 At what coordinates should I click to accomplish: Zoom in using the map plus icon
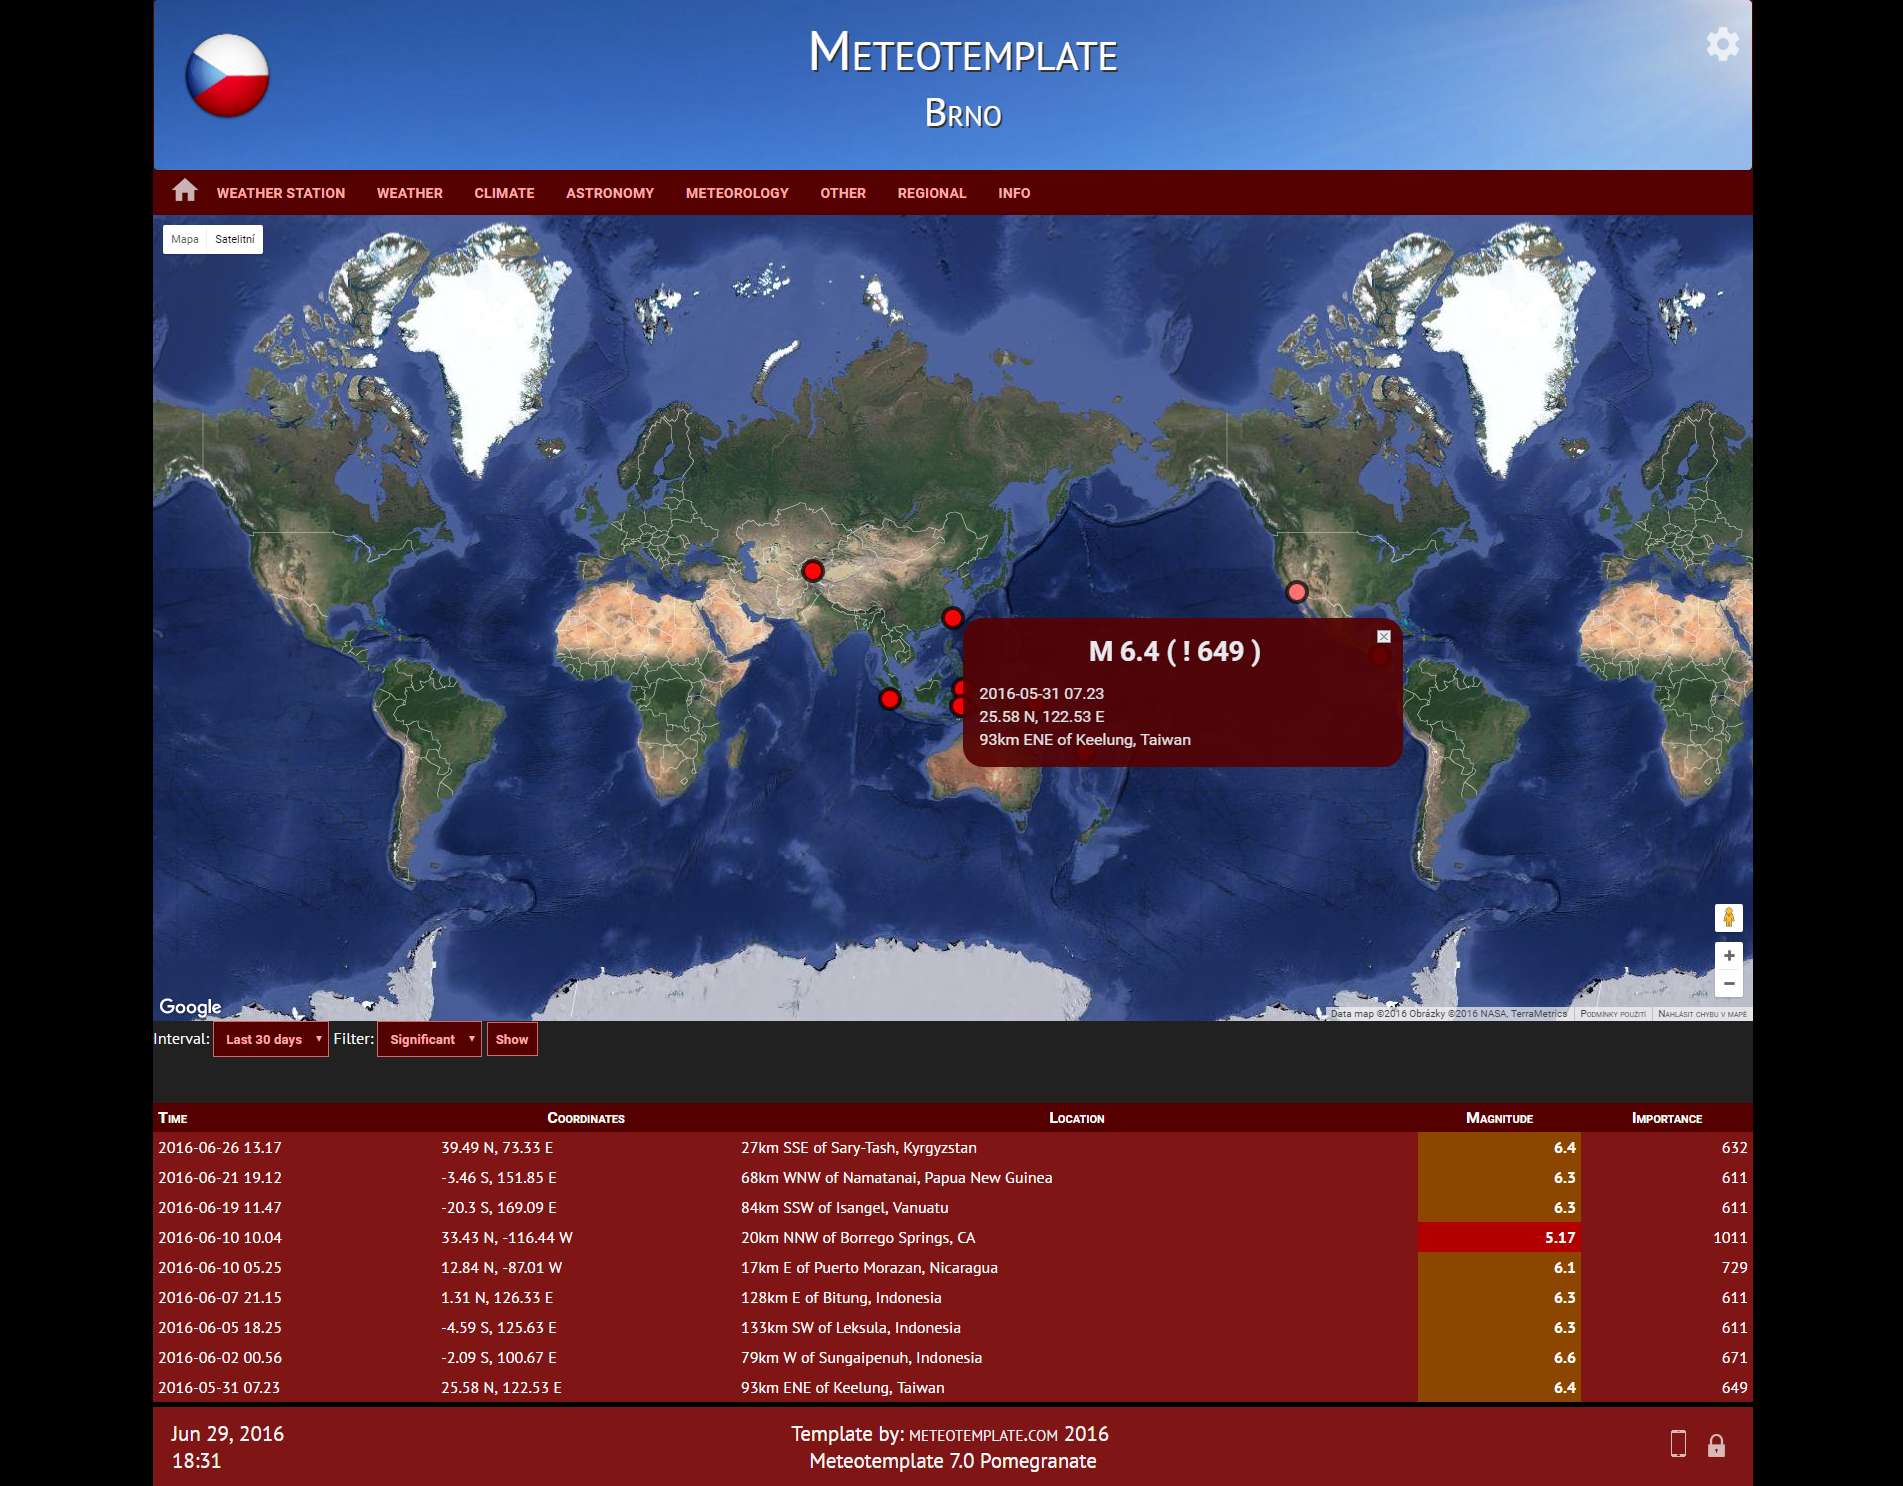coord(1729,955)
